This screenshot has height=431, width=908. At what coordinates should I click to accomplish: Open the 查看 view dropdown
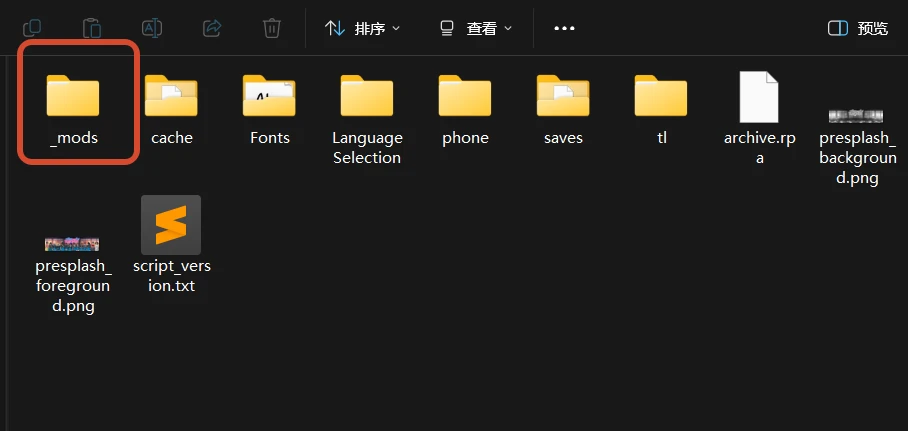point(476,28)
